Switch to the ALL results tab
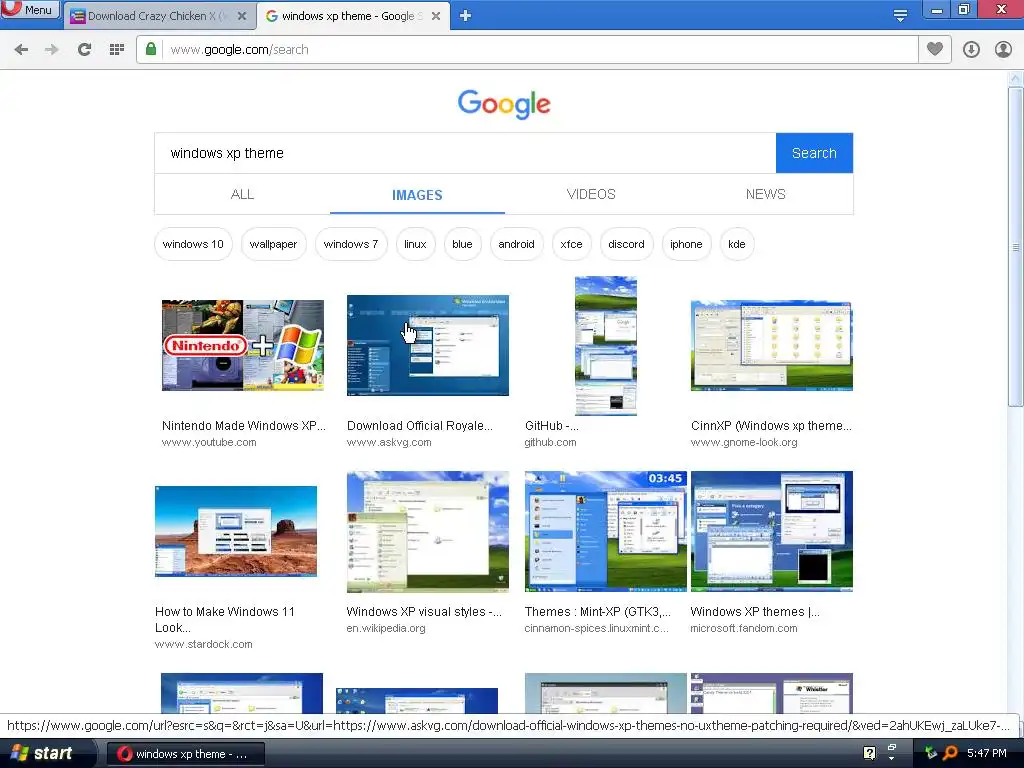Screen dimensions: 1024x768 [242, 195]
